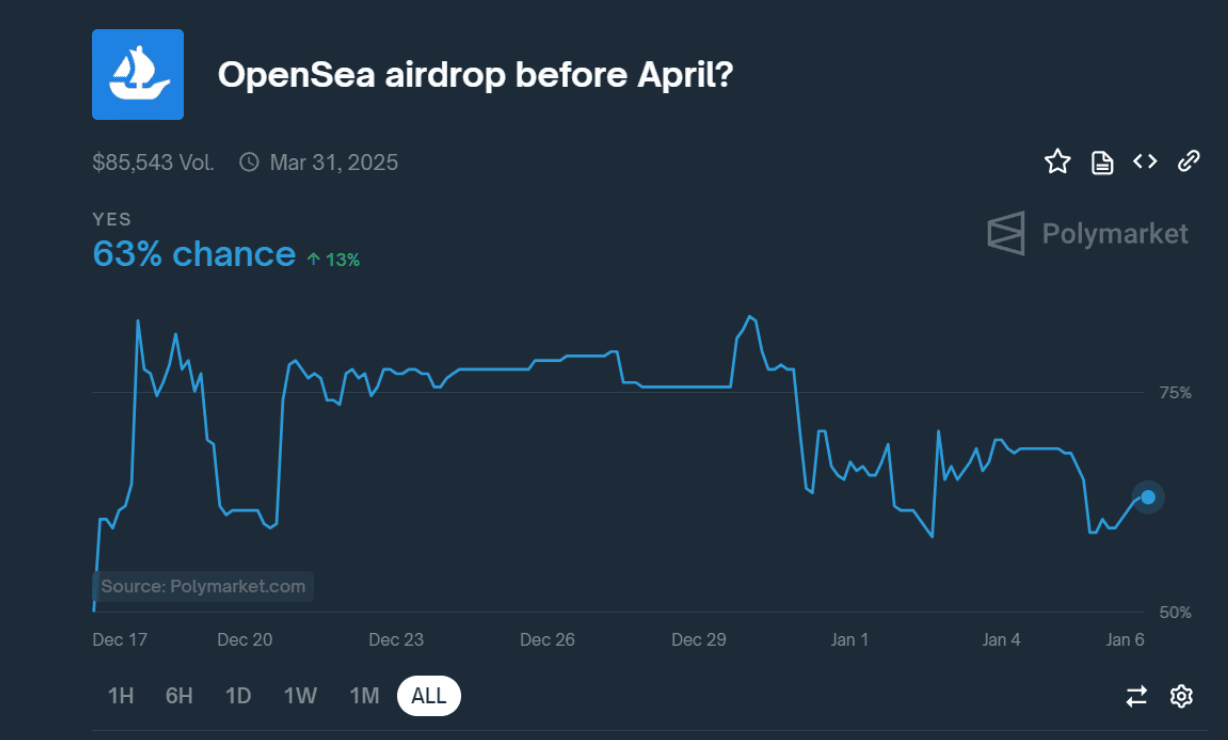Screen dimensions: 1228x740
Task: Select the 1M time range
Action: tap(364, 696)
